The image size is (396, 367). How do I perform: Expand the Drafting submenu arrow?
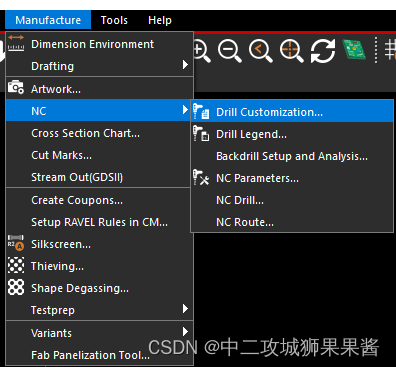(185, 65)
